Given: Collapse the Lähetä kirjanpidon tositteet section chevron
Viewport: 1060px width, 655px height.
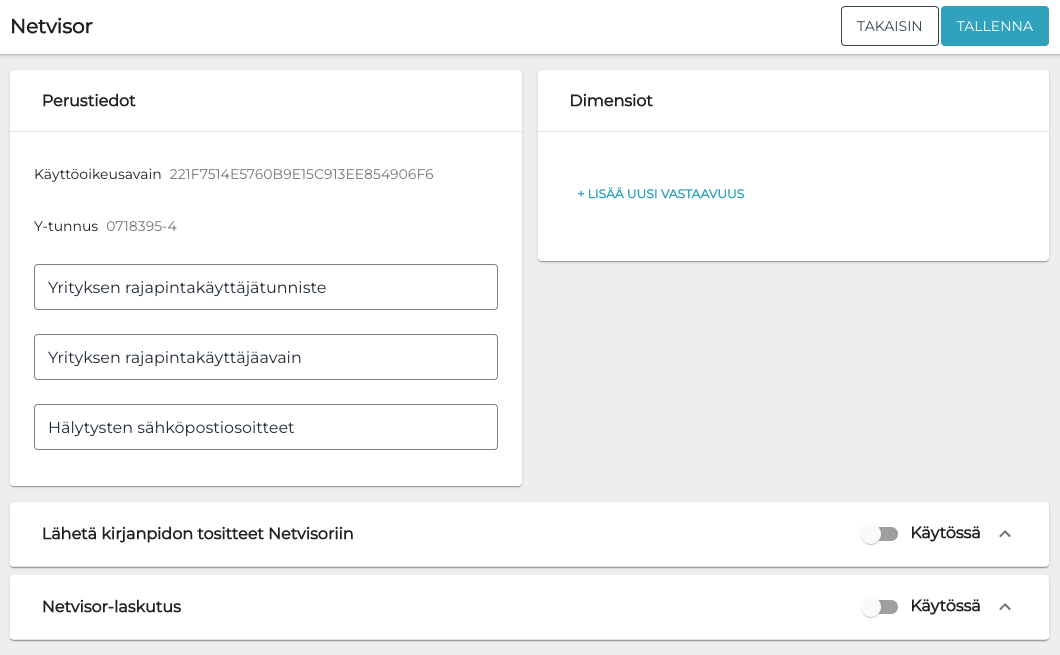Looking at the screenshot, I should point(1005,534).
